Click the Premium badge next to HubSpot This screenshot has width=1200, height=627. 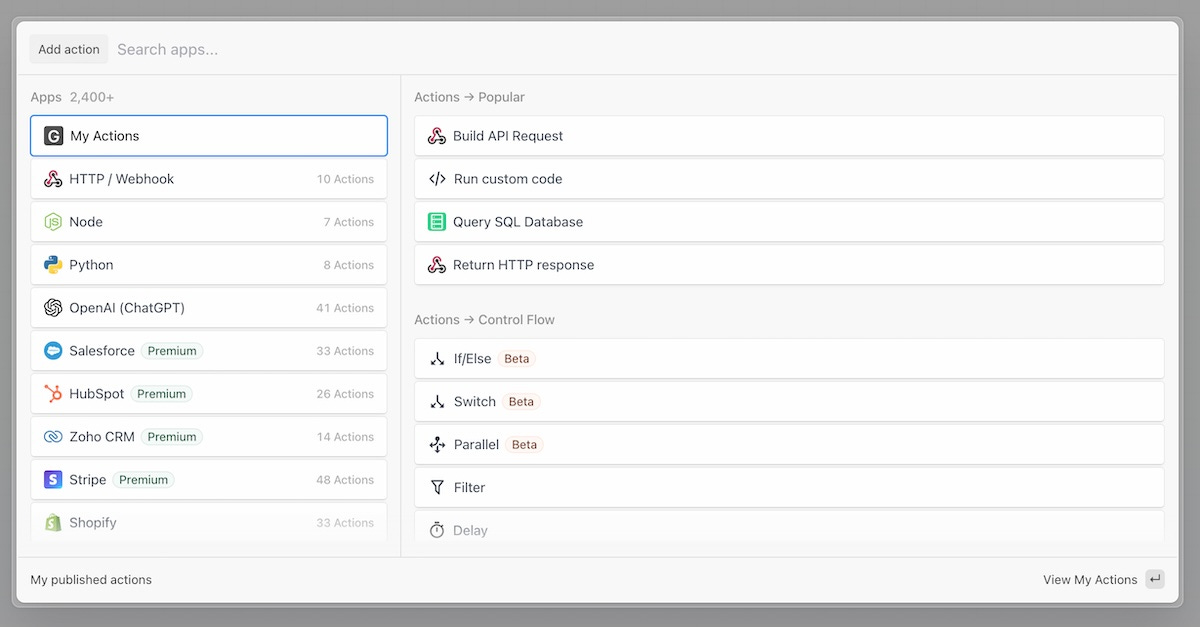coord(162,394)
